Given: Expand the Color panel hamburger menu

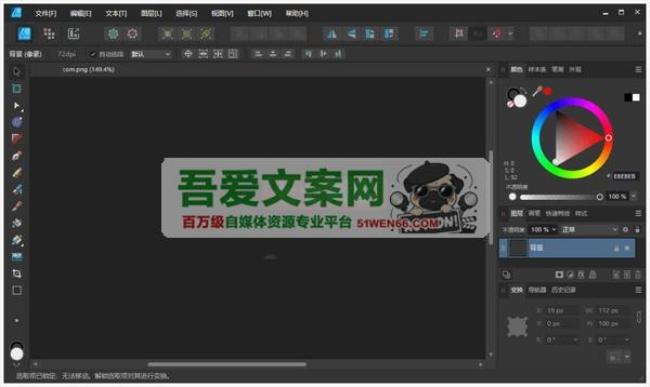Looking at the screenshot, I should tap(638, 70).
